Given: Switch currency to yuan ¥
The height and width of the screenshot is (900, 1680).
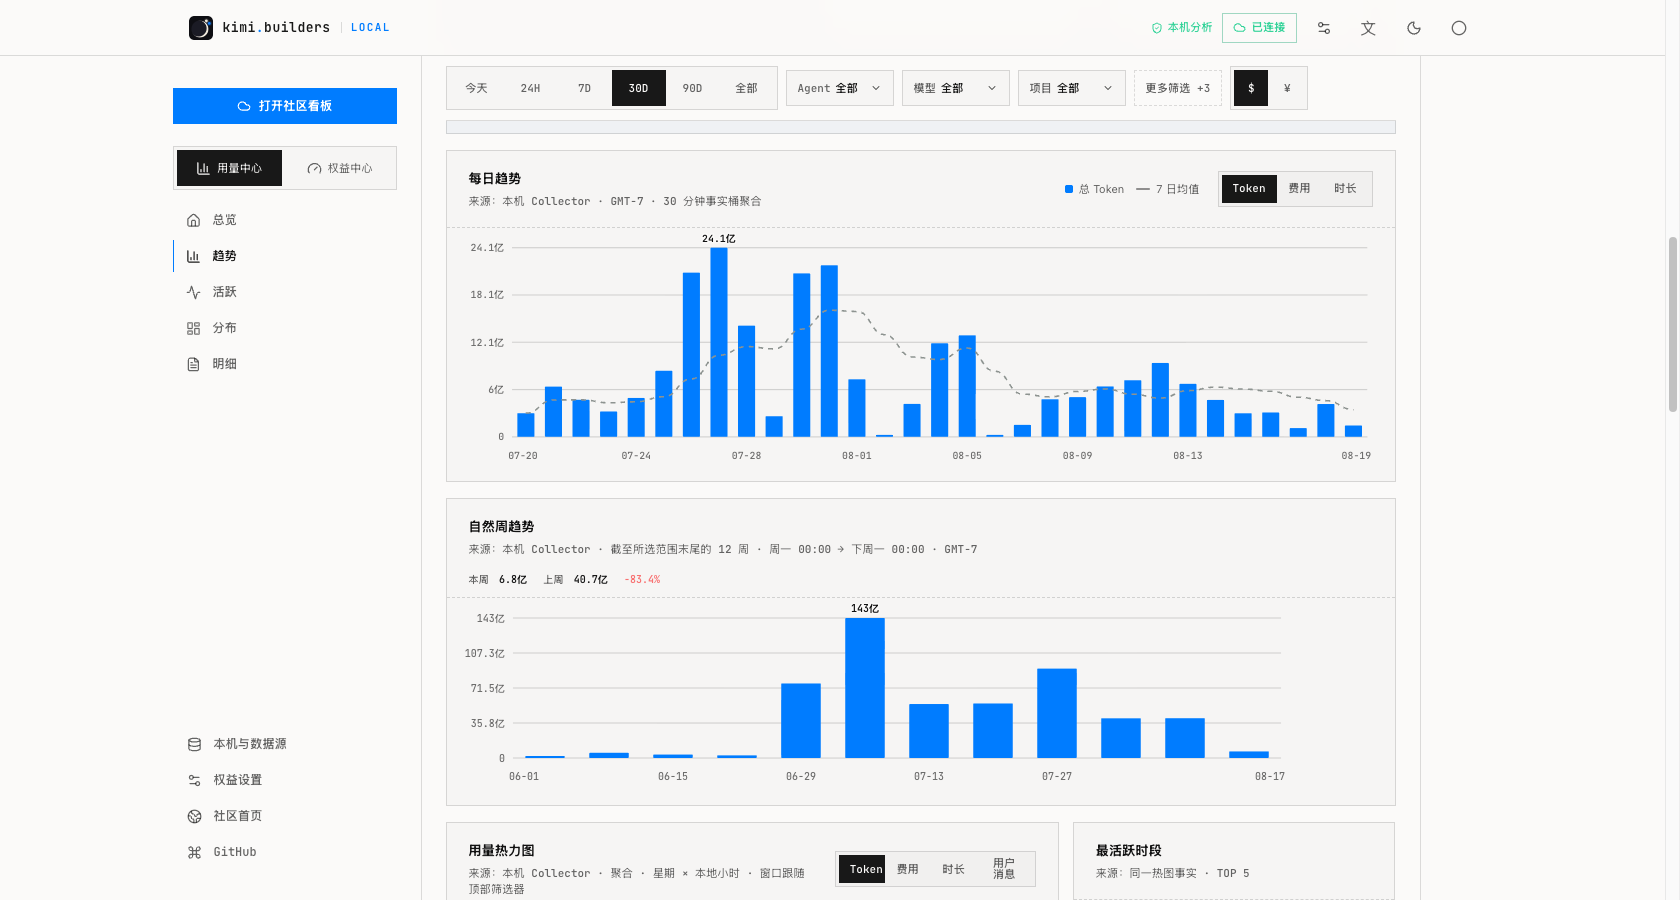Looking at the screenshot, I should [x=1287, y=88].
